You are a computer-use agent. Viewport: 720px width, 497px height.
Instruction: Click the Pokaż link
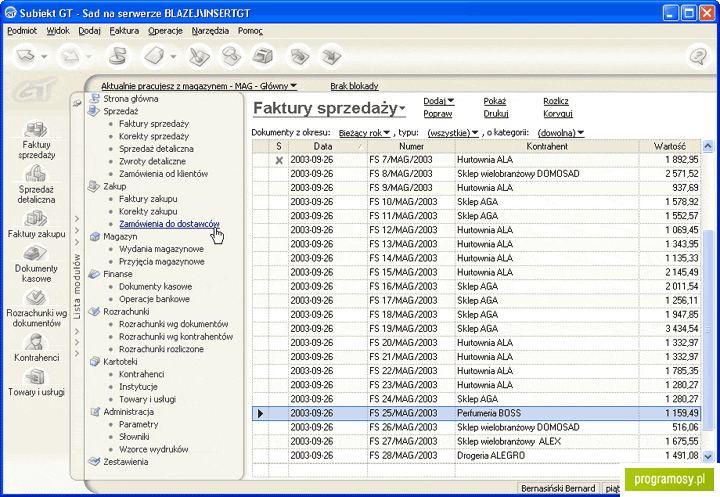click(495, 101)
